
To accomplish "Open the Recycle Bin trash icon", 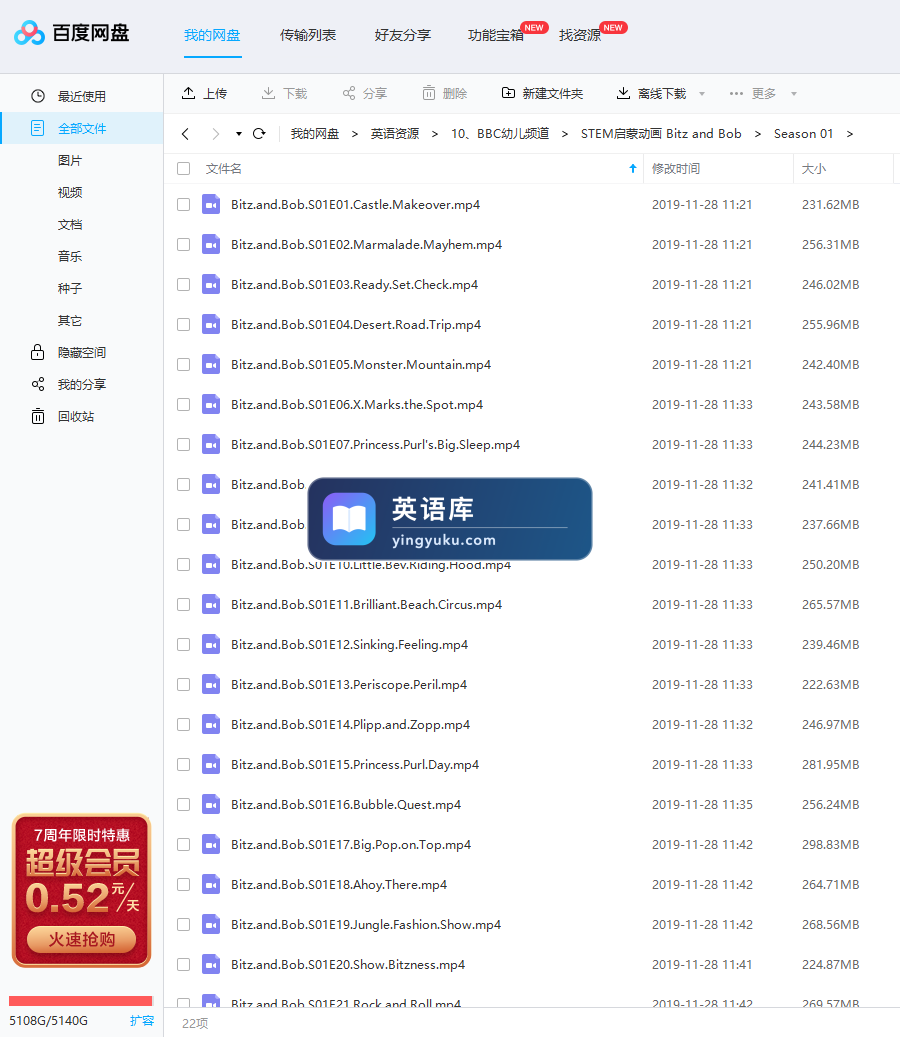I will 38,416.
